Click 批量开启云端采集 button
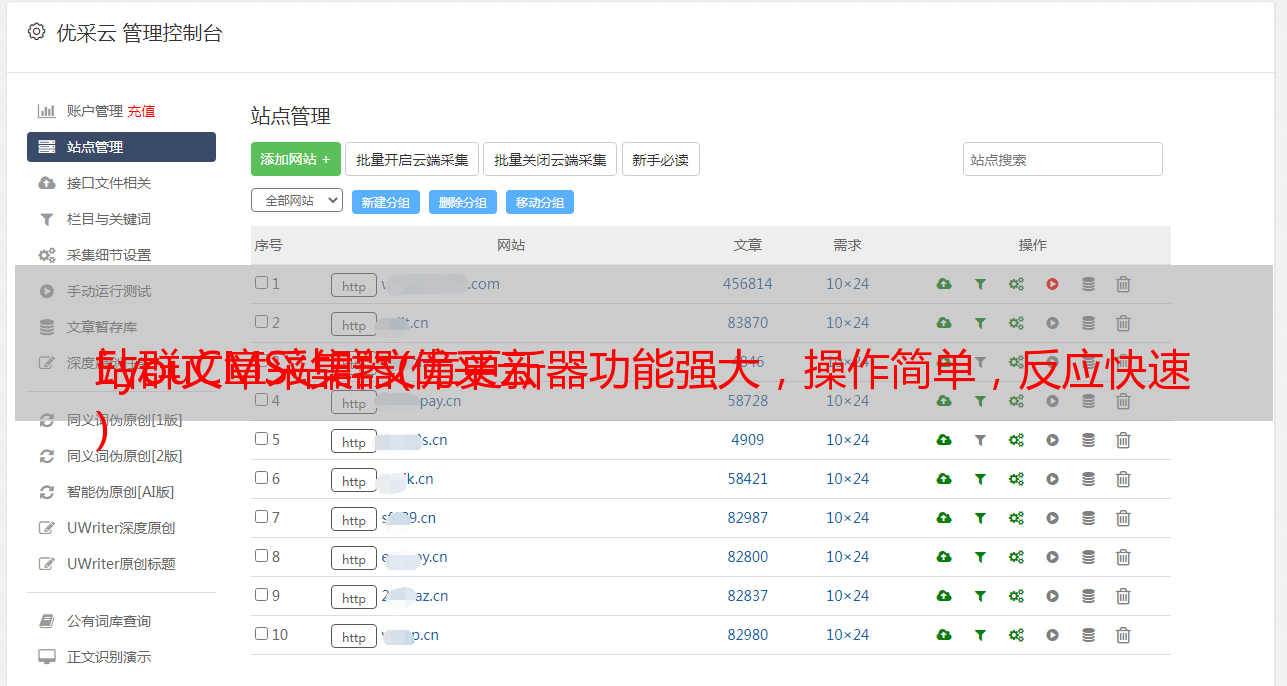 coord(412,159)
